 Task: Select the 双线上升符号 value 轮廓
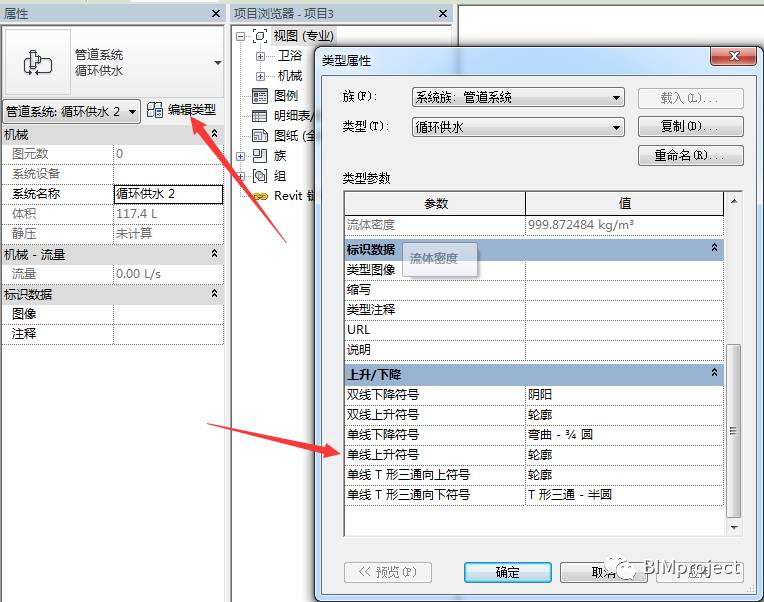tap(624, 414)
